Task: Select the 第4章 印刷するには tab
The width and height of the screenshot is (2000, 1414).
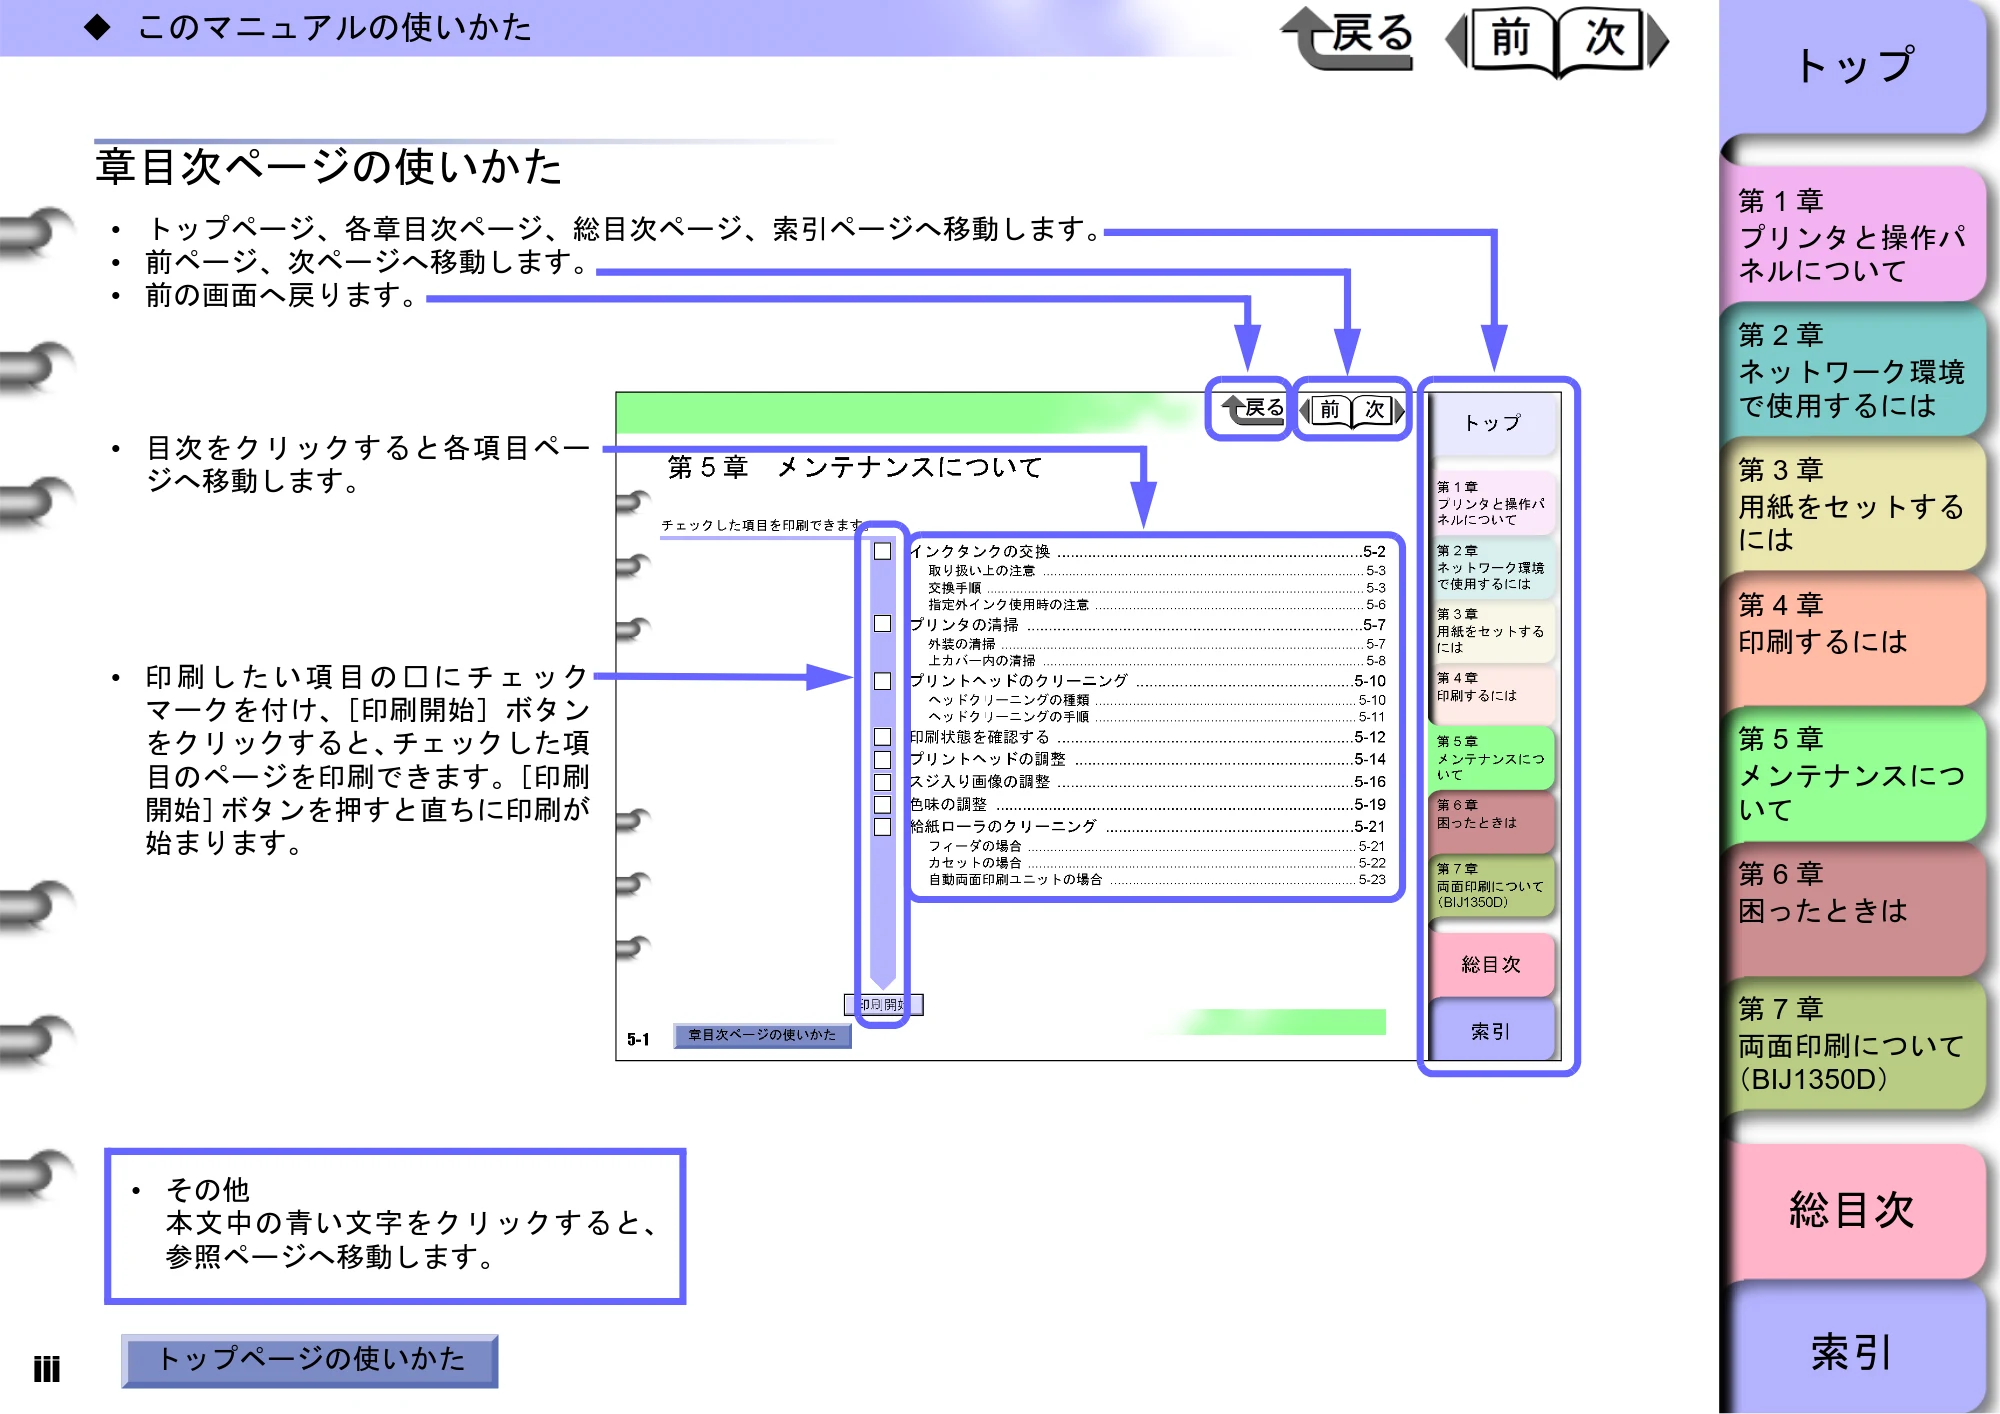Action: tap(1855, 640)
